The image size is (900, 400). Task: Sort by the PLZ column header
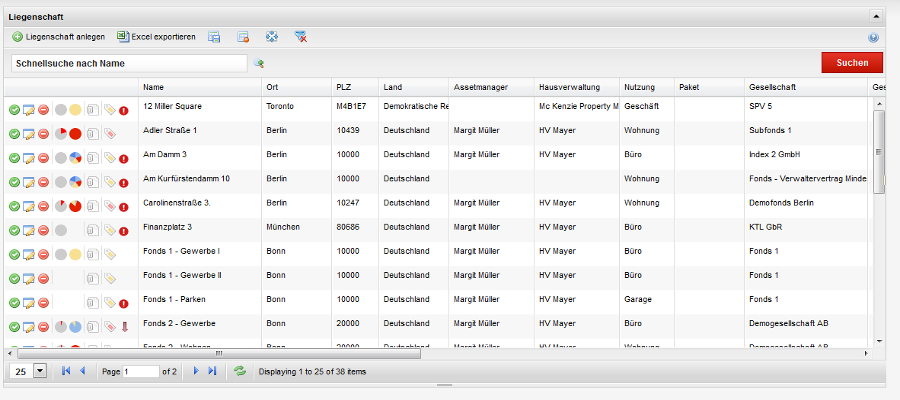[x=355, y=87]
